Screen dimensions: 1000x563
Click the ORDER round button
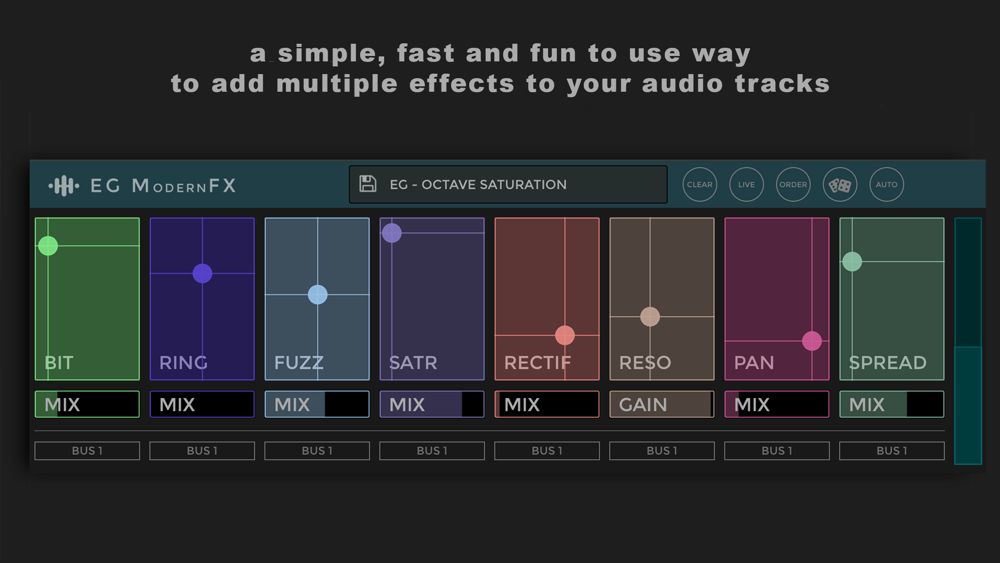coord(793,185)
